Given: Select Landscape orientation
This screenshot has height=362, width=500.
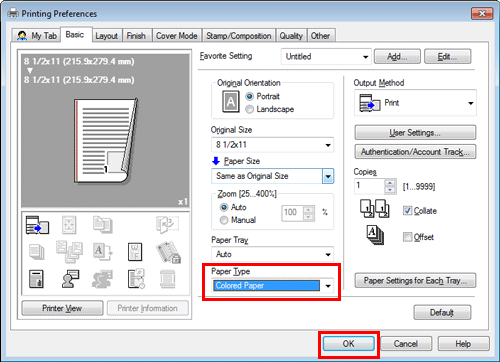Looking at the screenshot, I should 250,109.
